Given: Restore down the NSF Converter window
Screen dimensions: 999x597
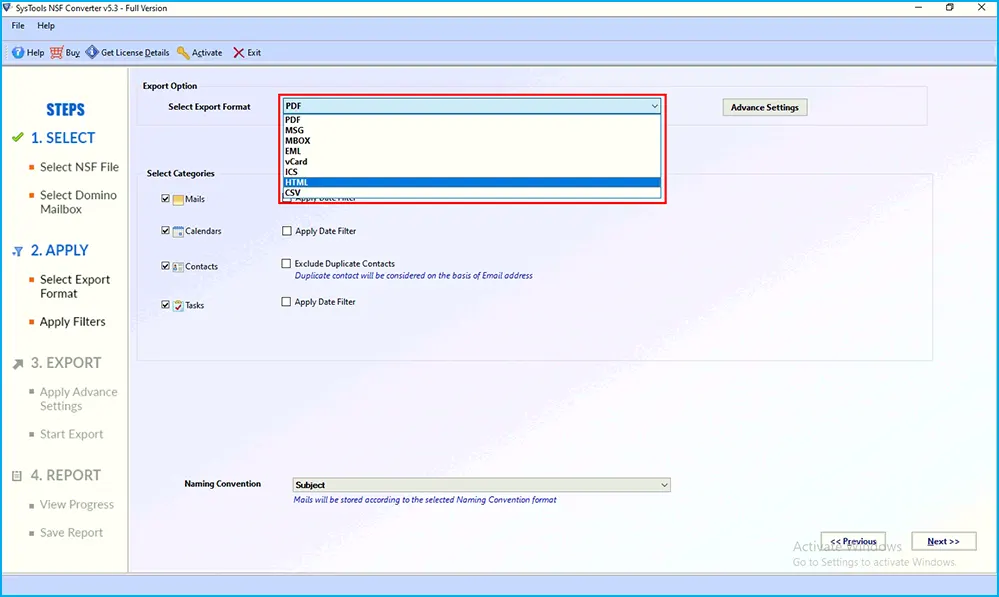Looking at the screenshot, I should click(950, 8).
